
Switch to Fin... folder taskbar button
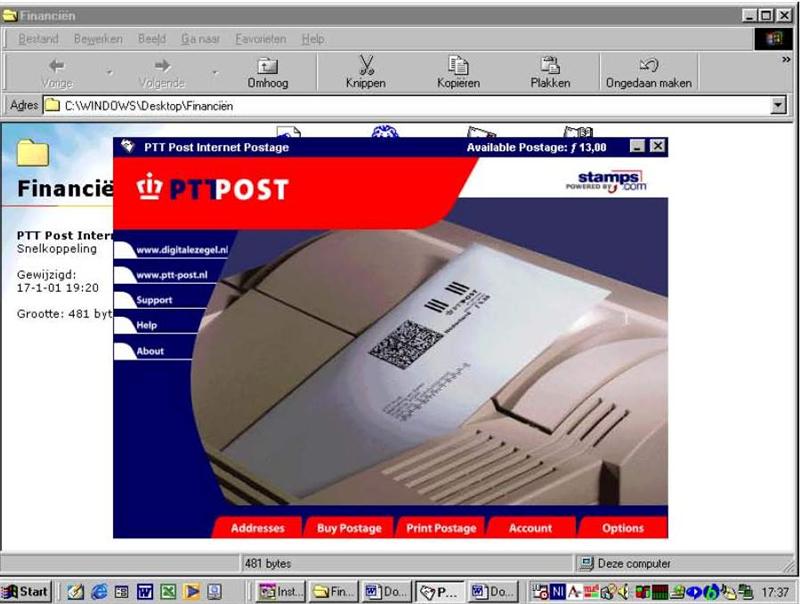pyautogui.click(x=334, y=592)
